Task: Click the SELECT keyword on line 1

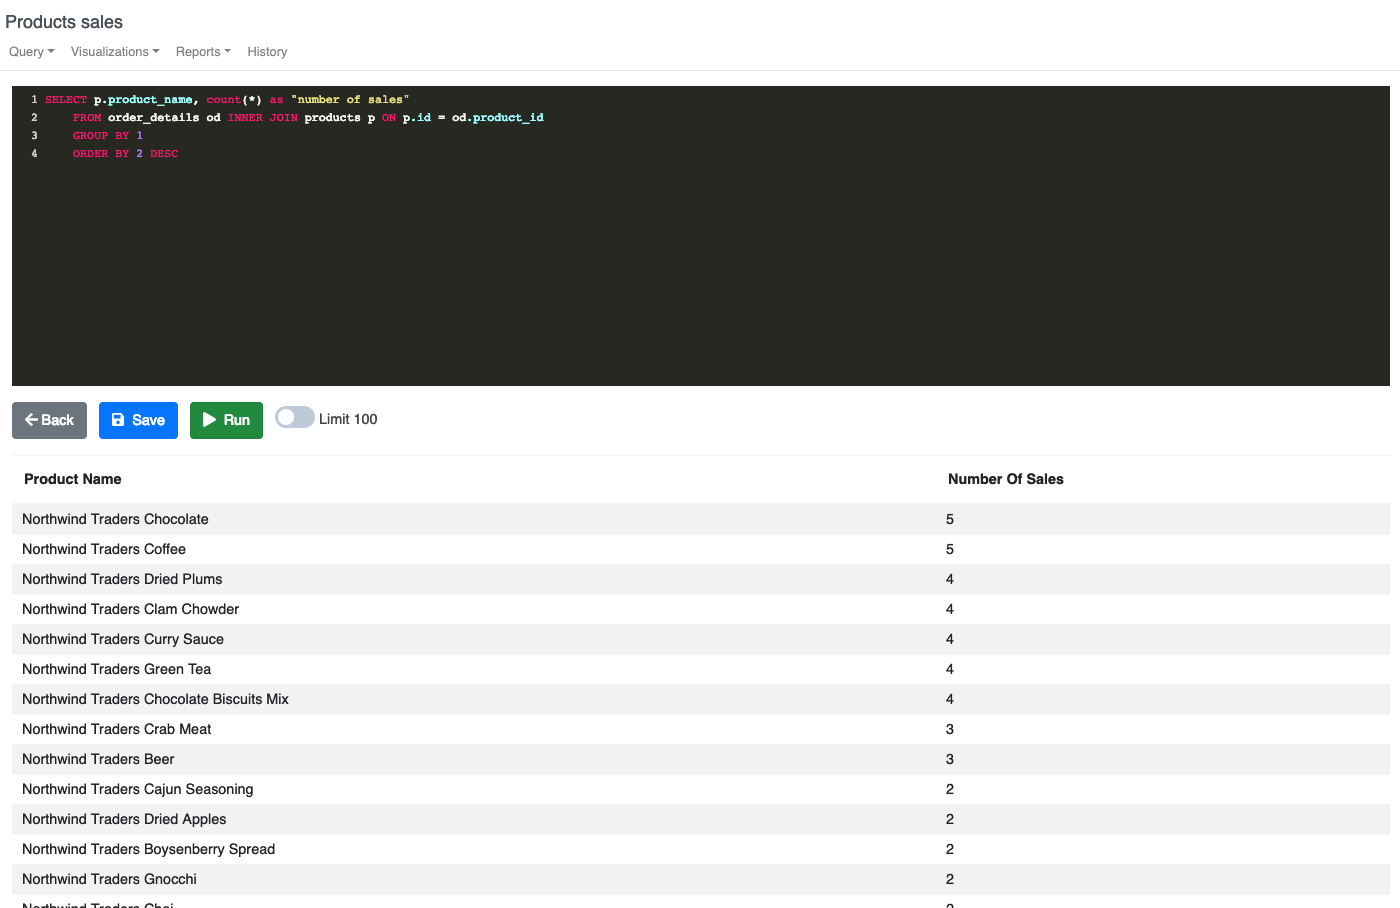Action: point(66,100)
